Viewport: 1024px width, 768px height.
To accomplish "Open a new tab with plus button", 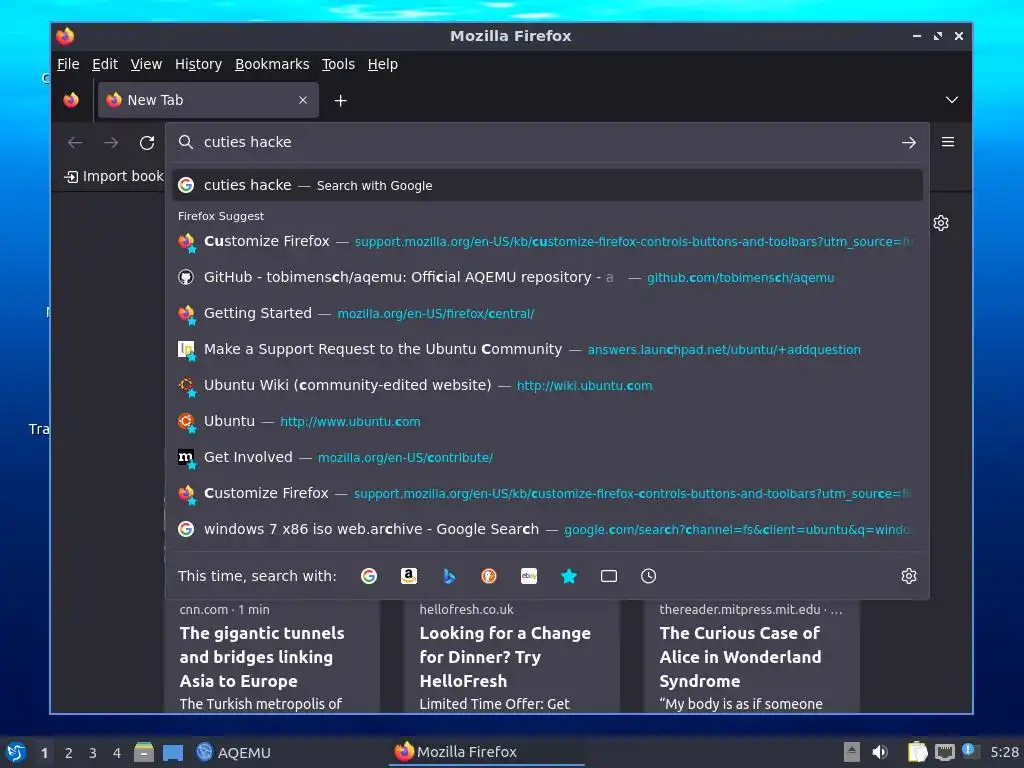I will point(340,101).
